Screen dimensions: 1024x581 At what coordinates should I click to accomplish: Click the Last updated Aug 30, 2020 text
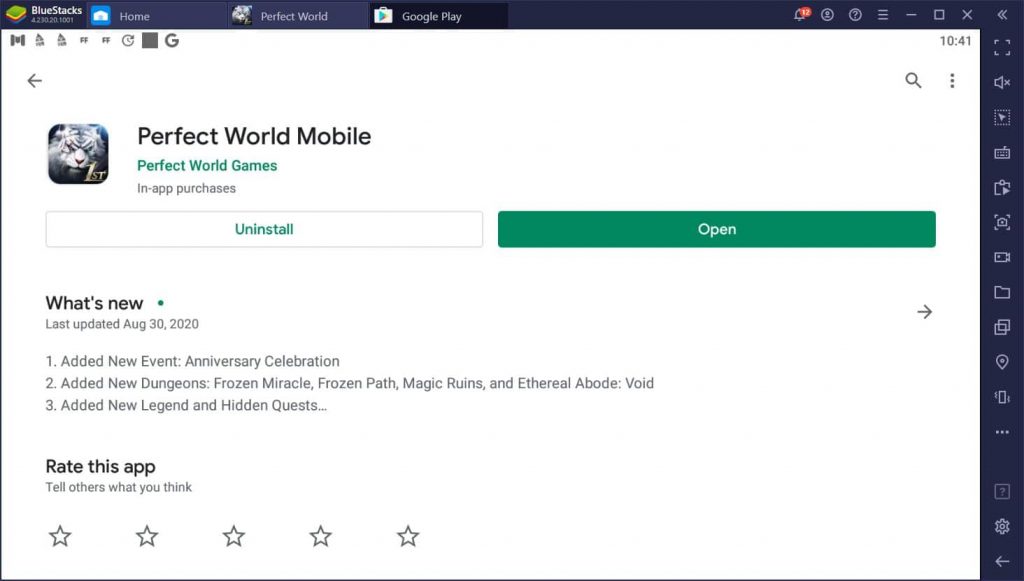(x=122, y=324)
